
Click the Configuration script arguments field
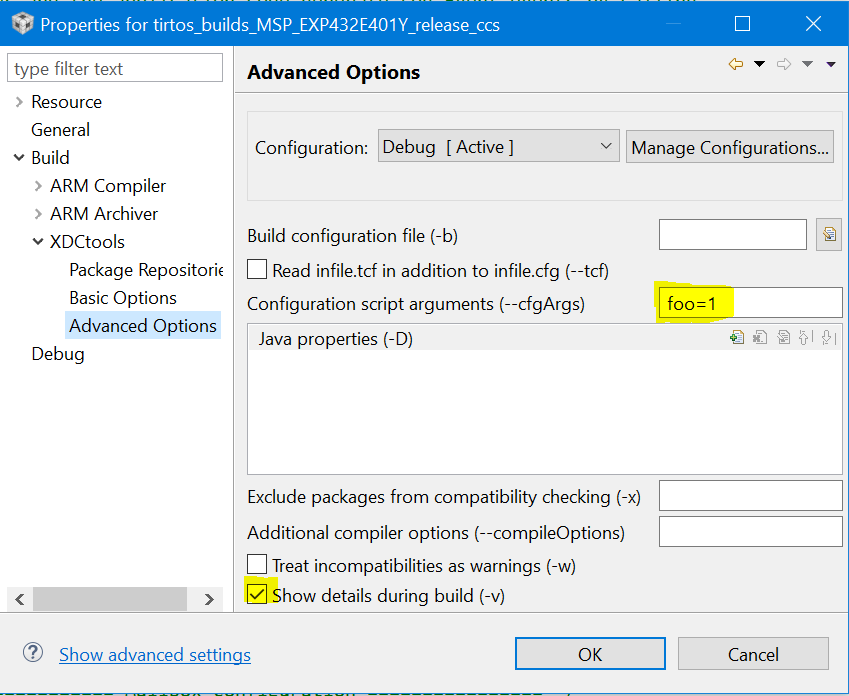tap(750, 302)
